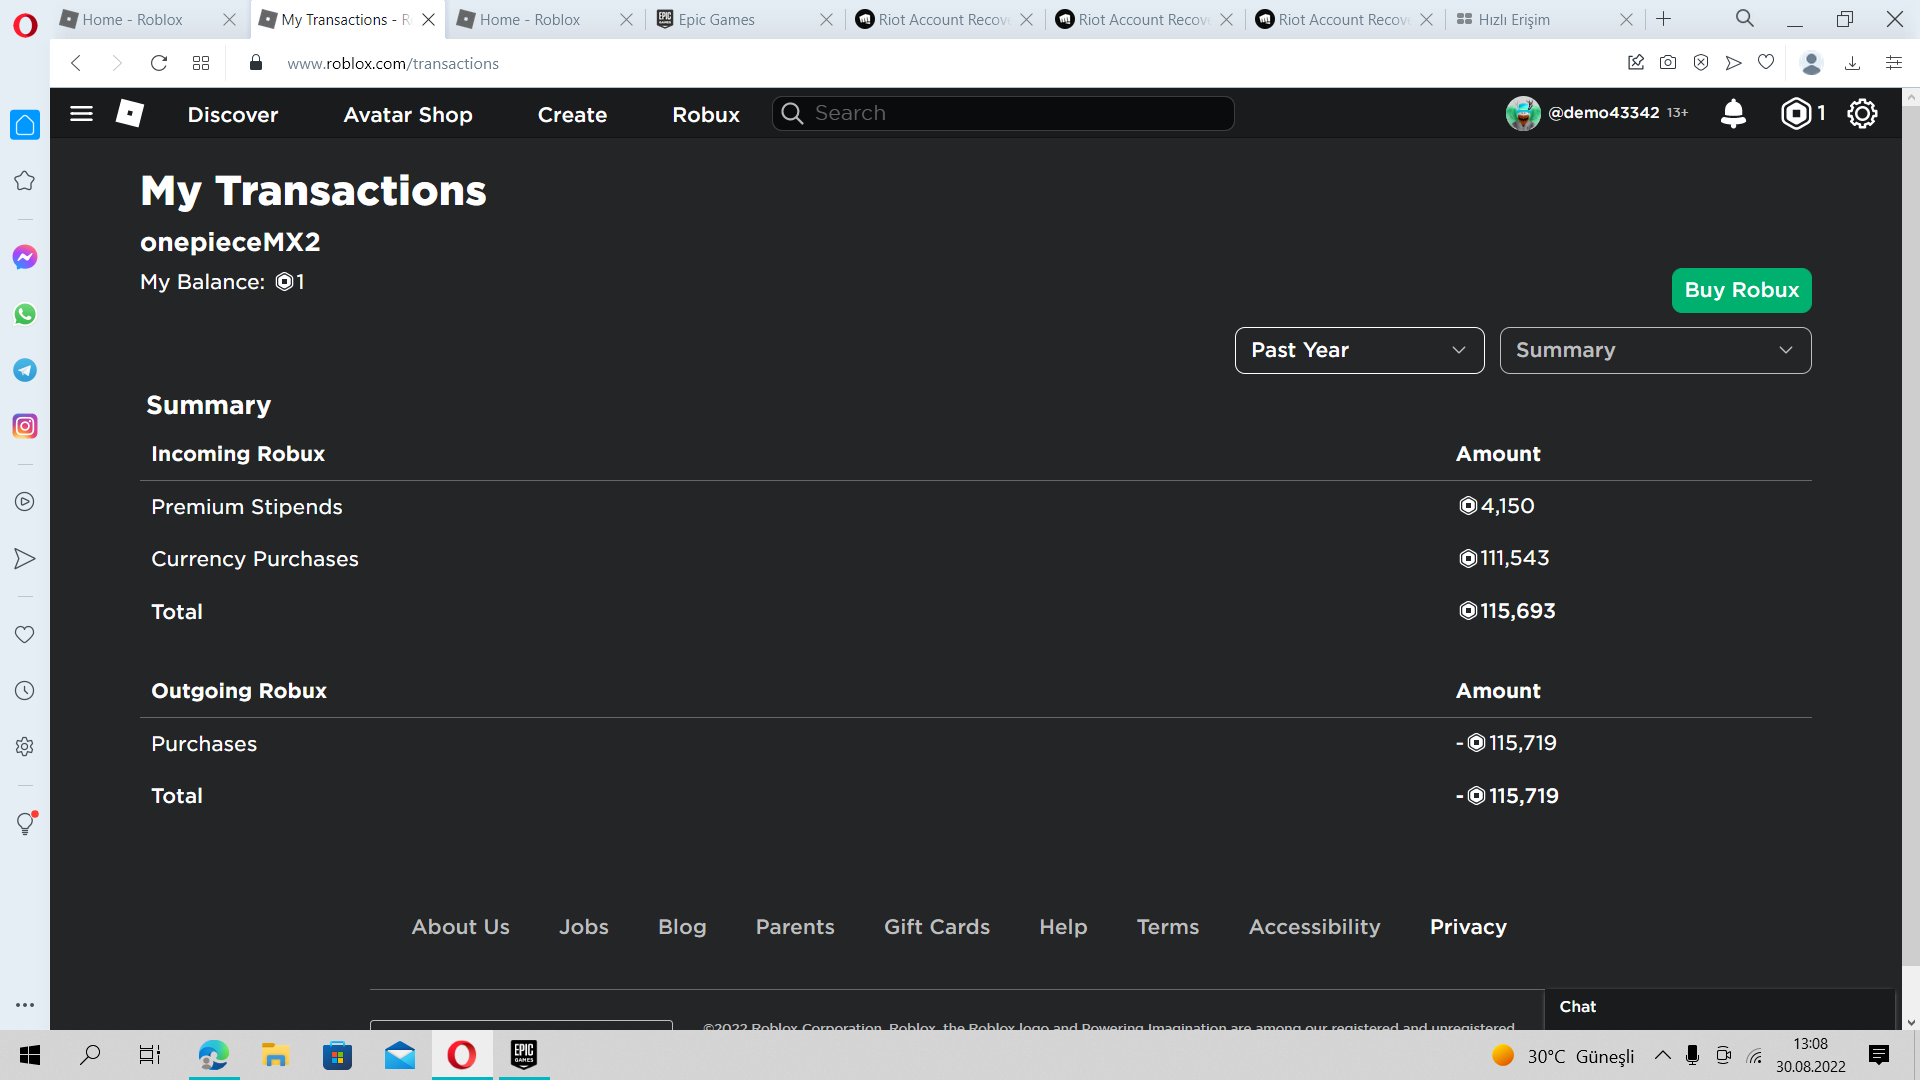Open the Avatar Shop menu item
The height and width of the screenshot is (1080, 1920).
408,115
